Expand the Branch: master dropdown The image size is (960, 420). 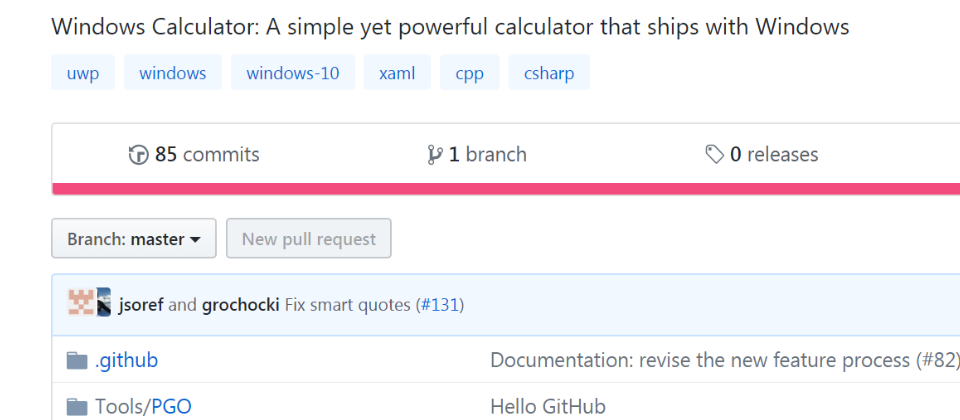[x=133, y=238]
